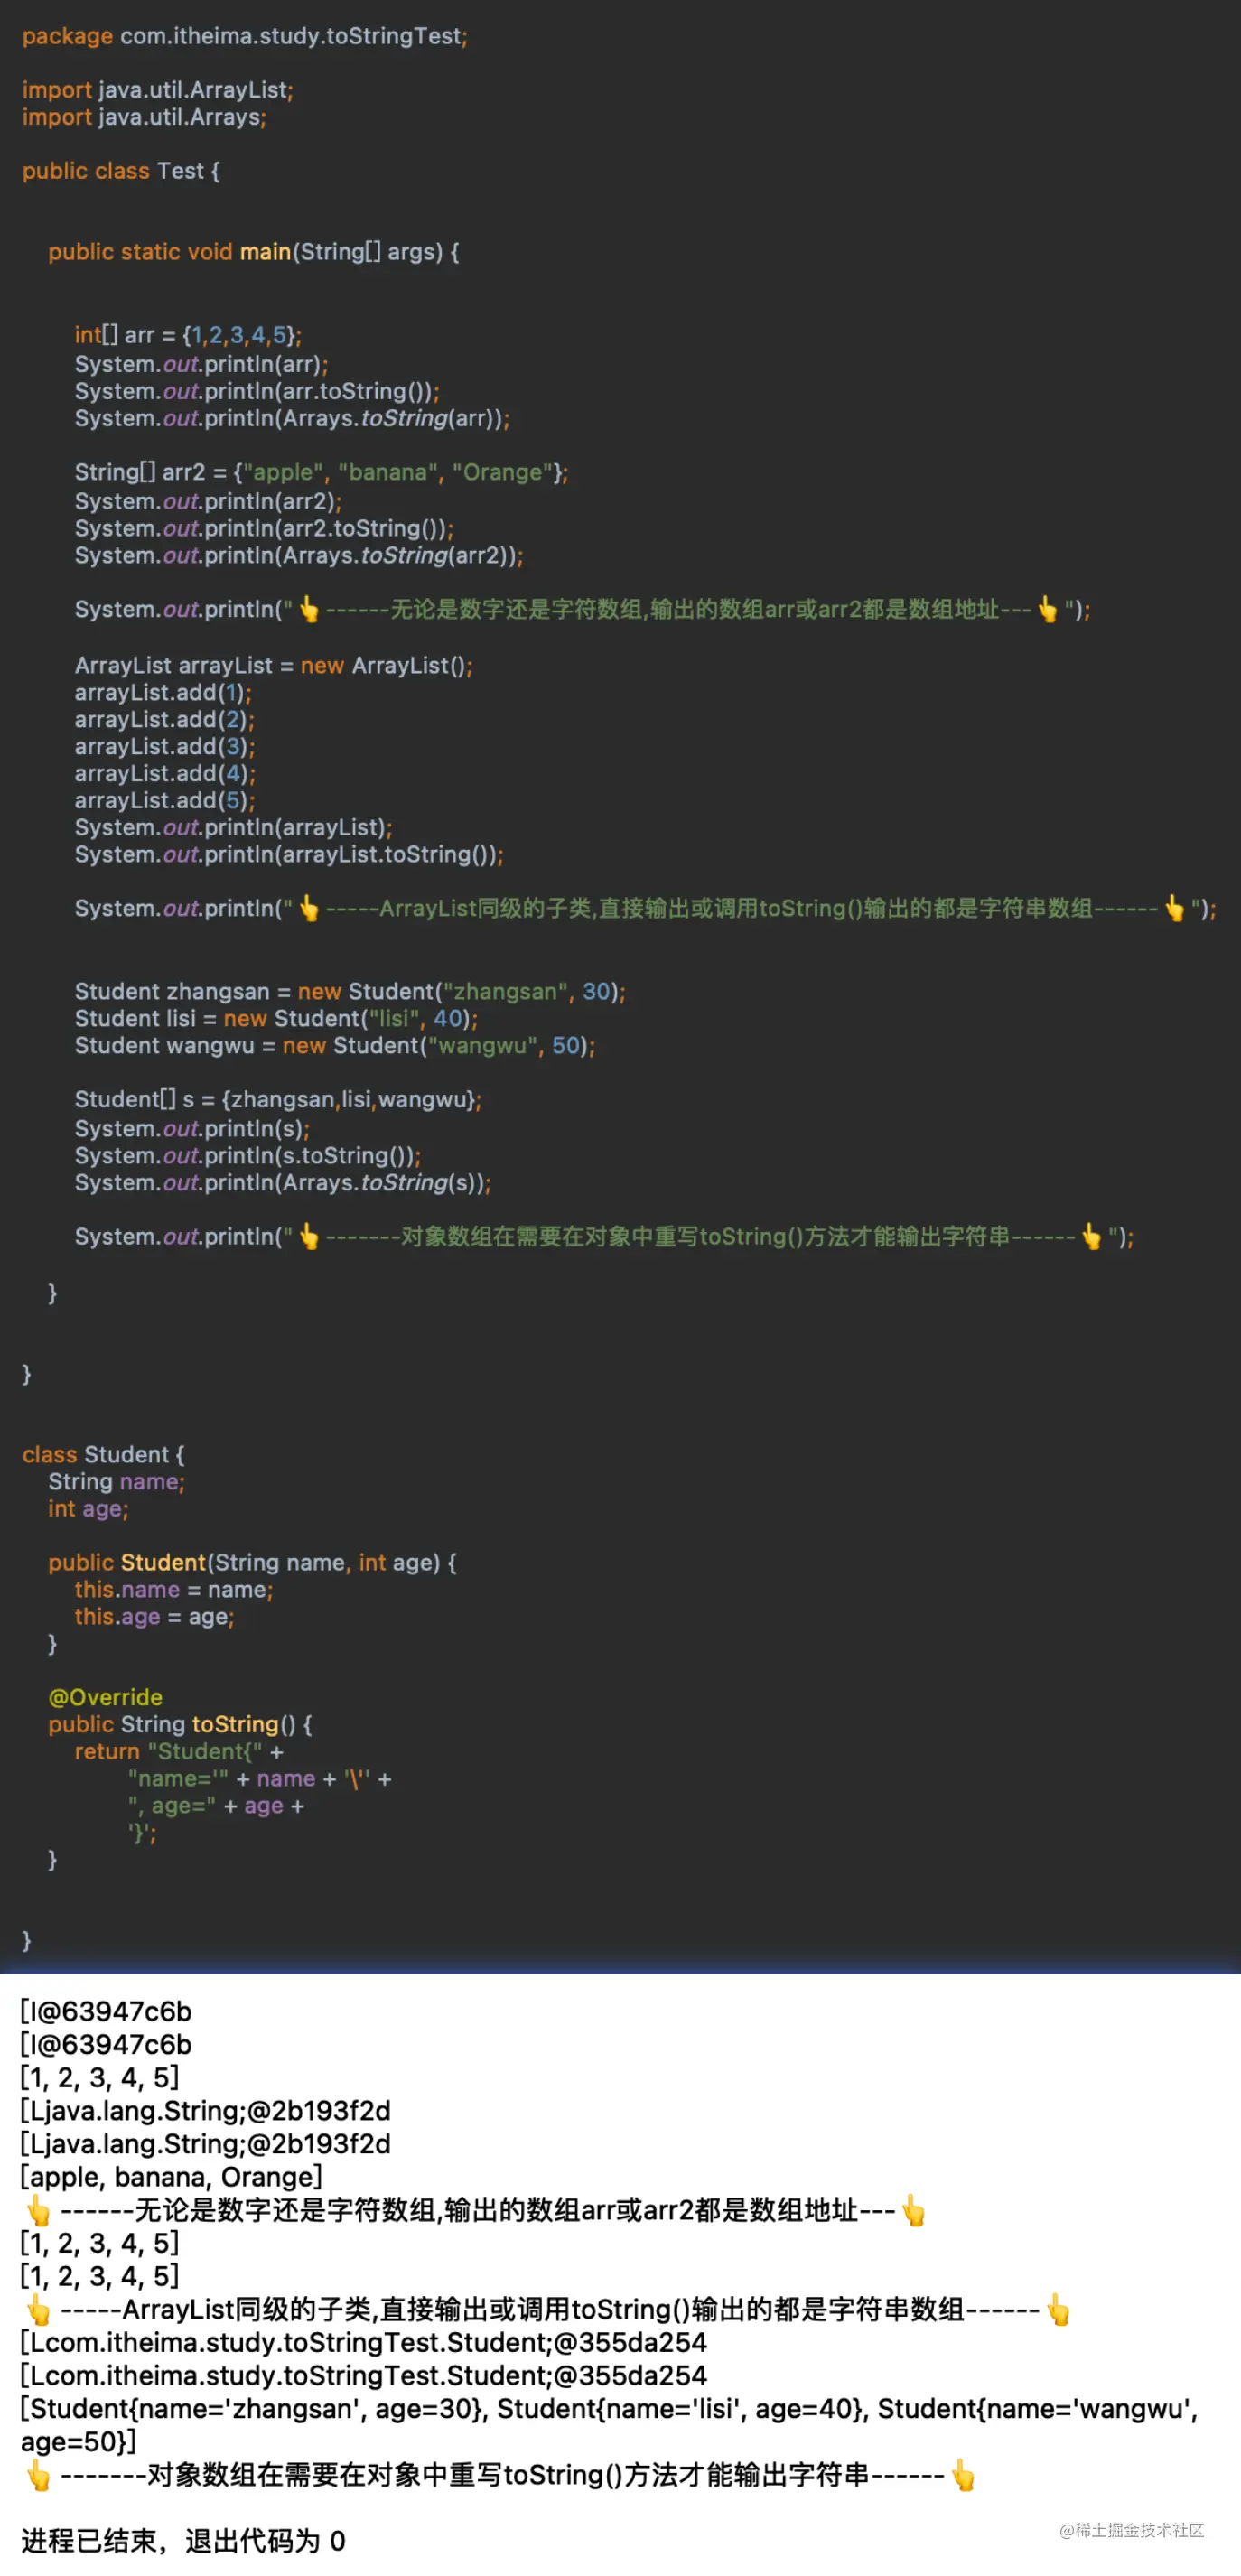Click the Student zhangsan instantiation line
This screenshot has height=2576, width=1241.
(x=349, y=991)
